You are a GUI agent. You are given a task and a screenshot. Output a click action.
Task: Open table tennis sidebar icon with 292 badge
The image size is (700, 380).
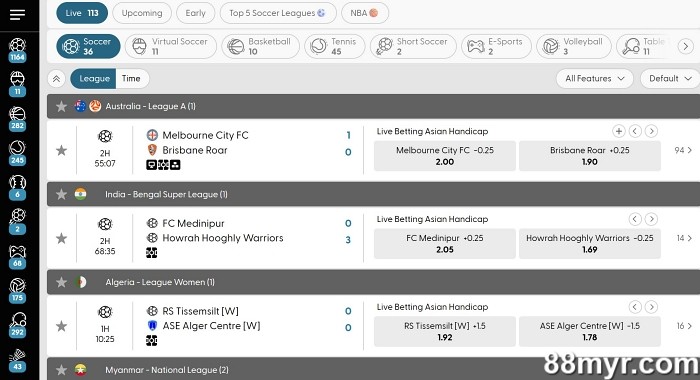tap(17, 325)
